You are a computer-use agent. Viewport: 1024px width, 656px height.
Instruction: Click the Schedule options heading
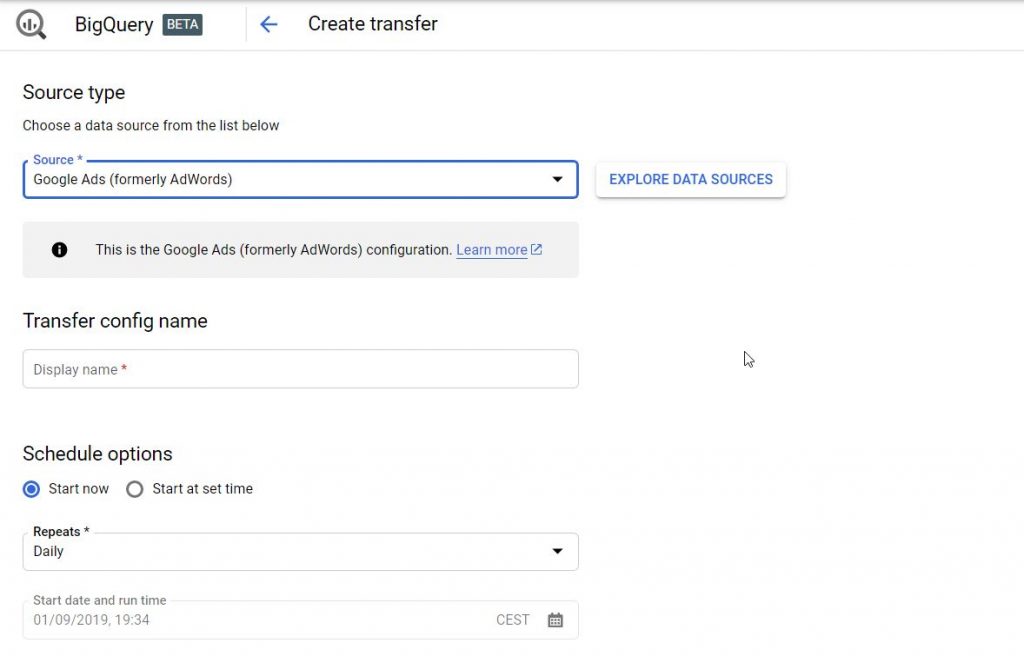(98, 454)
